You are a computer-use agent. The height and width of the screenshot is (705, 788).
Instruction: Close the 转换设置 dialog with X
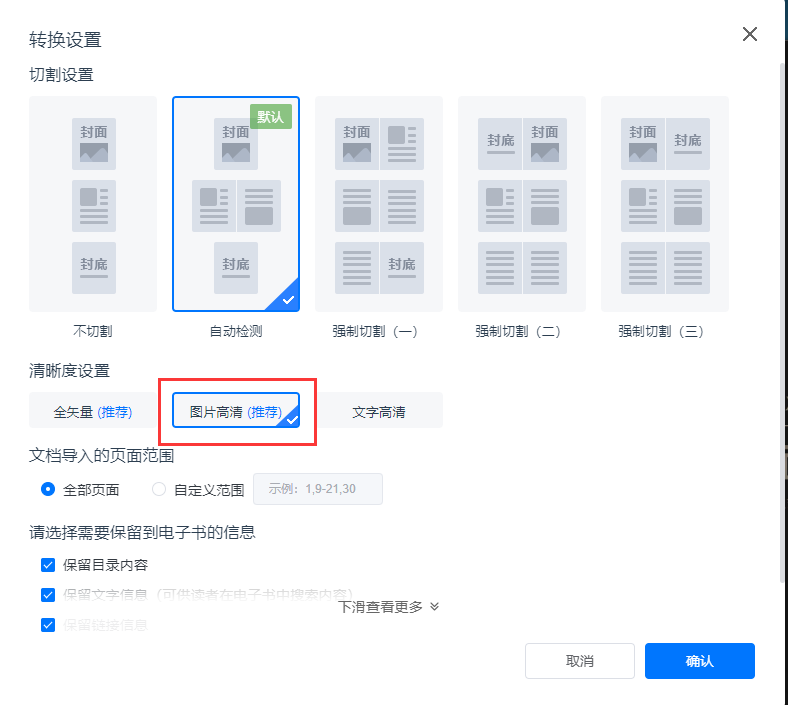pyautogui.click(x=750, y=35)
